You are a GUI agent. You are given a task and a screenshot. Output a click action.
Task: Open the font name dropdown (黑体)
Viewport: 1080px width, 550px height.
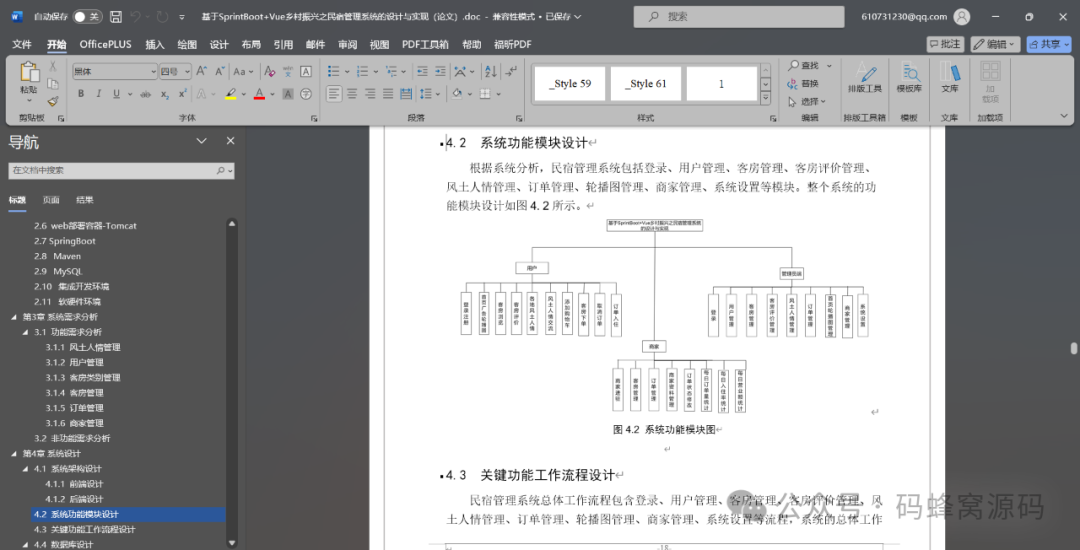153,71
